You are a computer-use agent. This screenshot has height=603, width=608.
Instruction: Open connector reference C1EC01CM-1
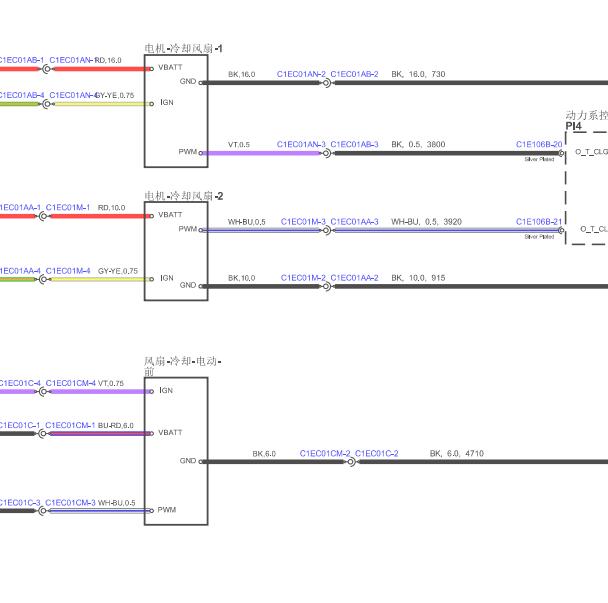(70, 425)
